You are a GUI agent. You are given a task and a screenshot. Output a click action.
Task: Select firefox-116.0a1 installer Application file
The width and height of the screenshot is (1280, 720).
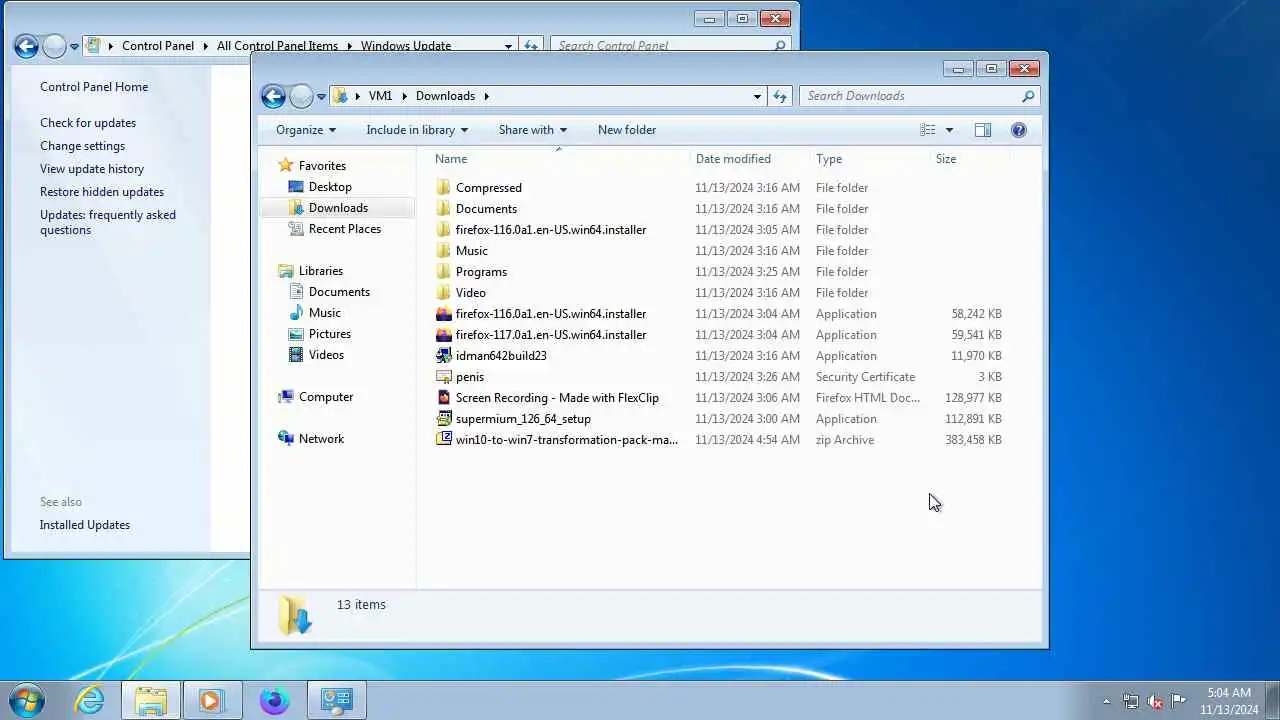click(x=551, y=314)
